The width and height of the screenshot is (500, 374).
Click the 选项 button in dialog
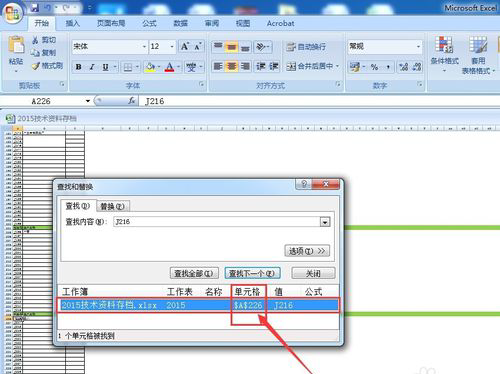pyautogui.click(x=307, y=251)
